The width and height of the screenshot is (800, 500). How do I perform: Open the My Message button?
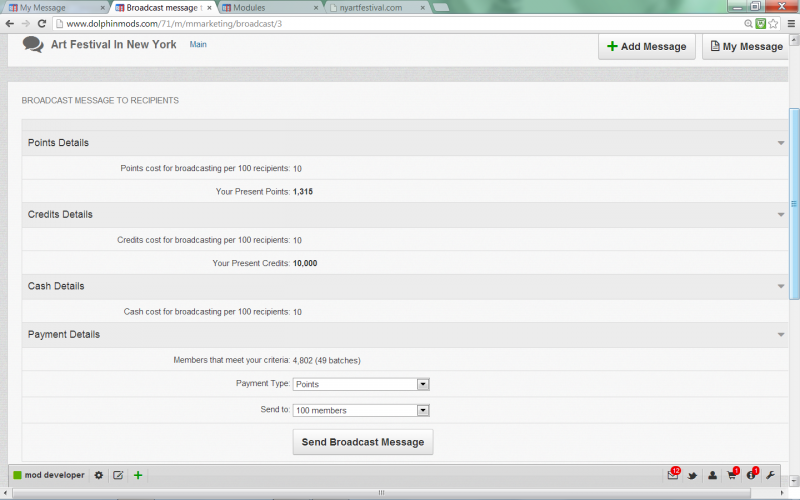point(746,46)
